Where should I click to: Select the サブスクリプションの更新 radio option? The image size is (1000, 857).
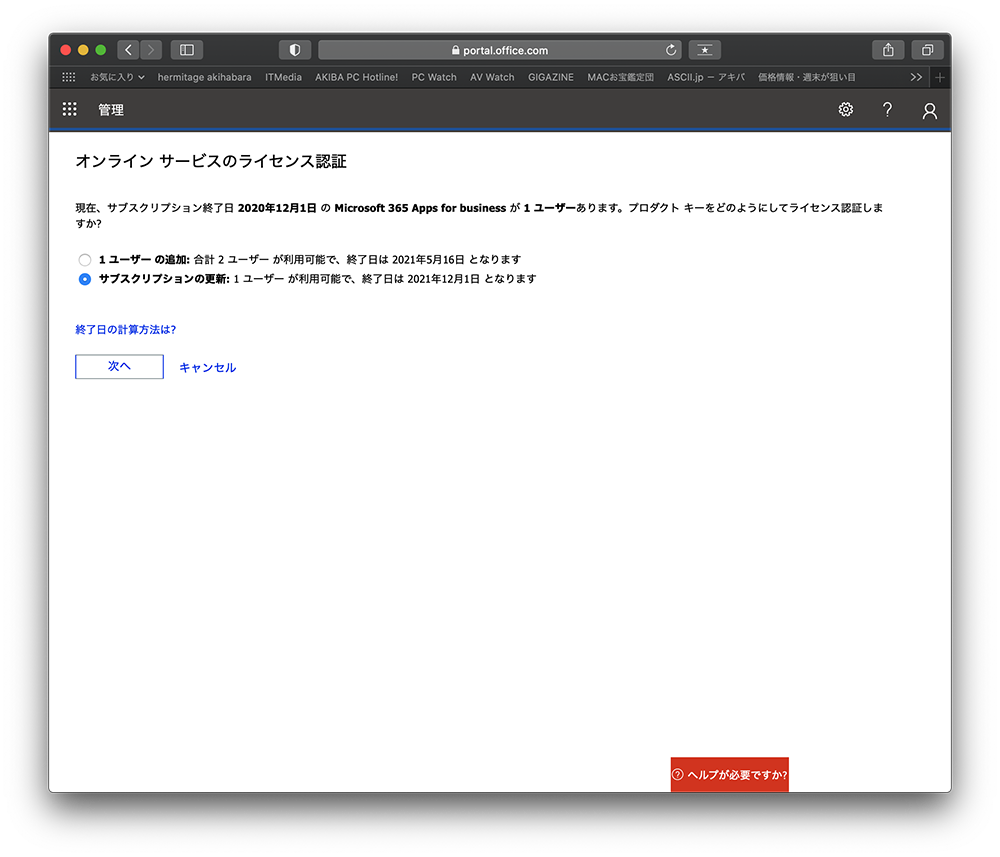click(85, 279)
